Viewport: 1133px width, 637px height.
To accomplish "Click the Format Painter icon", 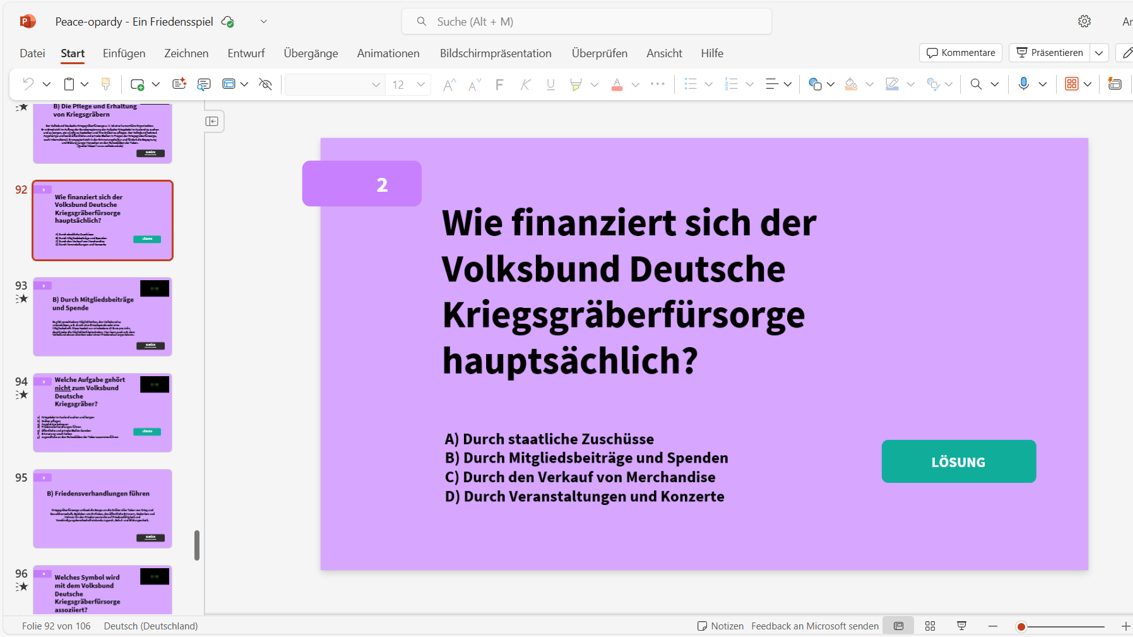I will [106, 85].
